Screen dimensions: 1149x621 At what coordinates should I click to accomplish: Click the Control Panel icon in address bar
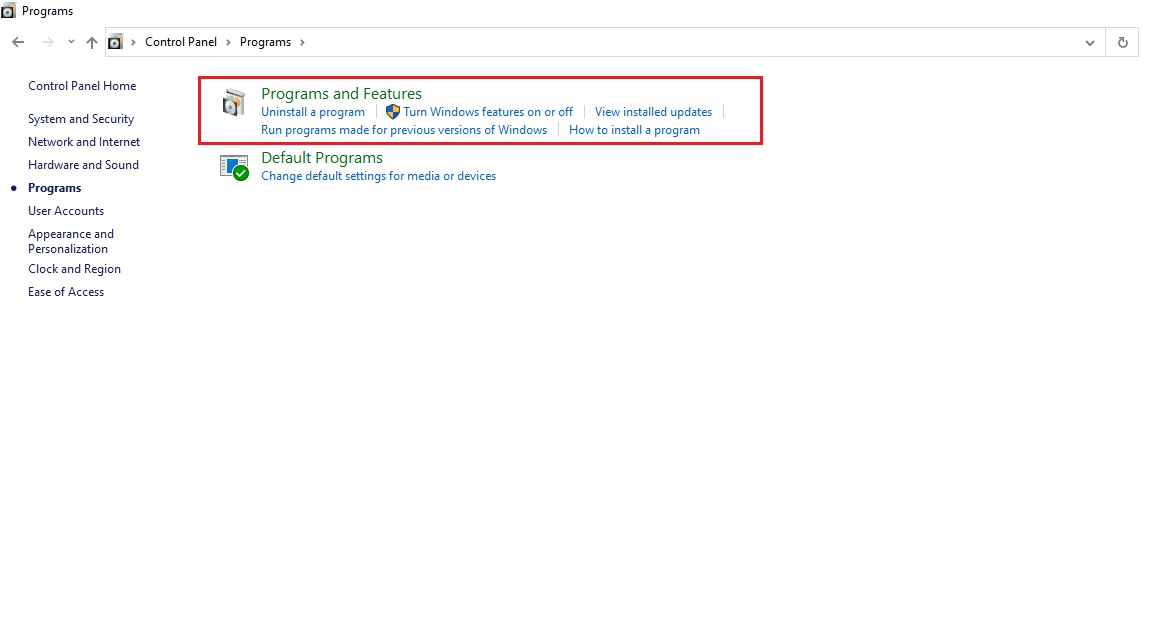(x=115, y=43)
